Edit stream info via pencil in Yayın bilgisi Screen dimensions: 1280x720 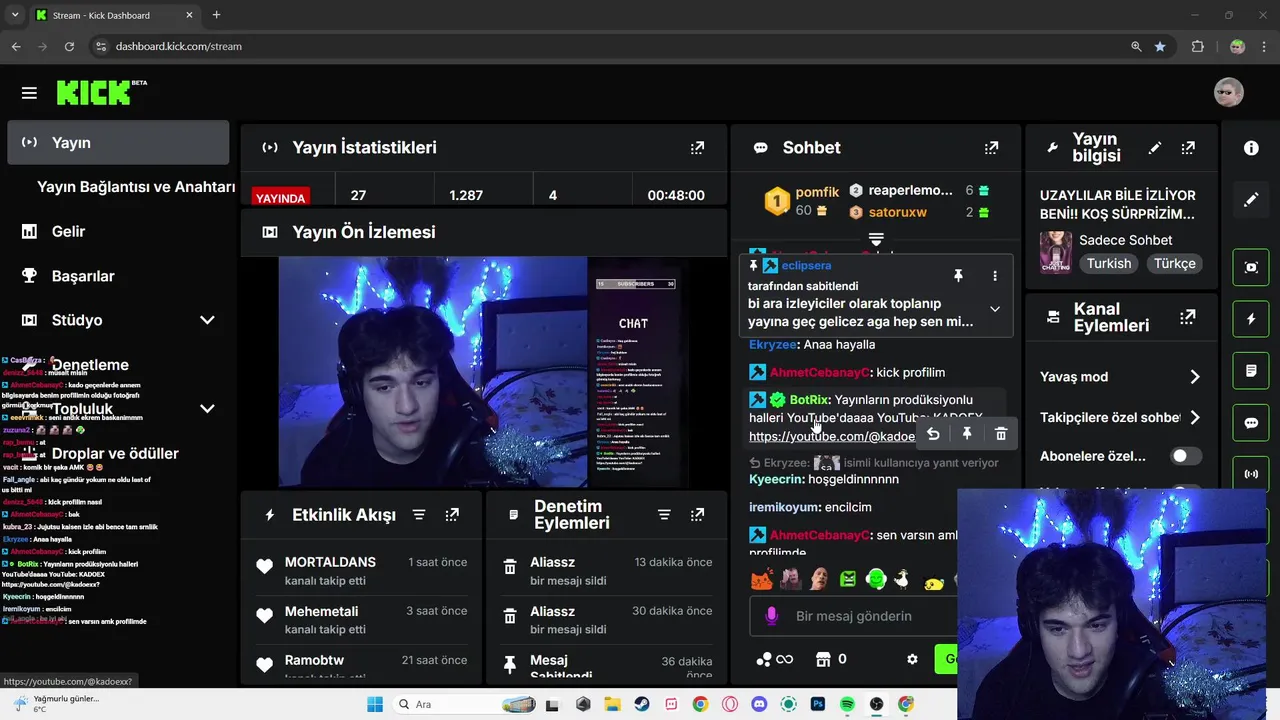tap(1155, 147)
